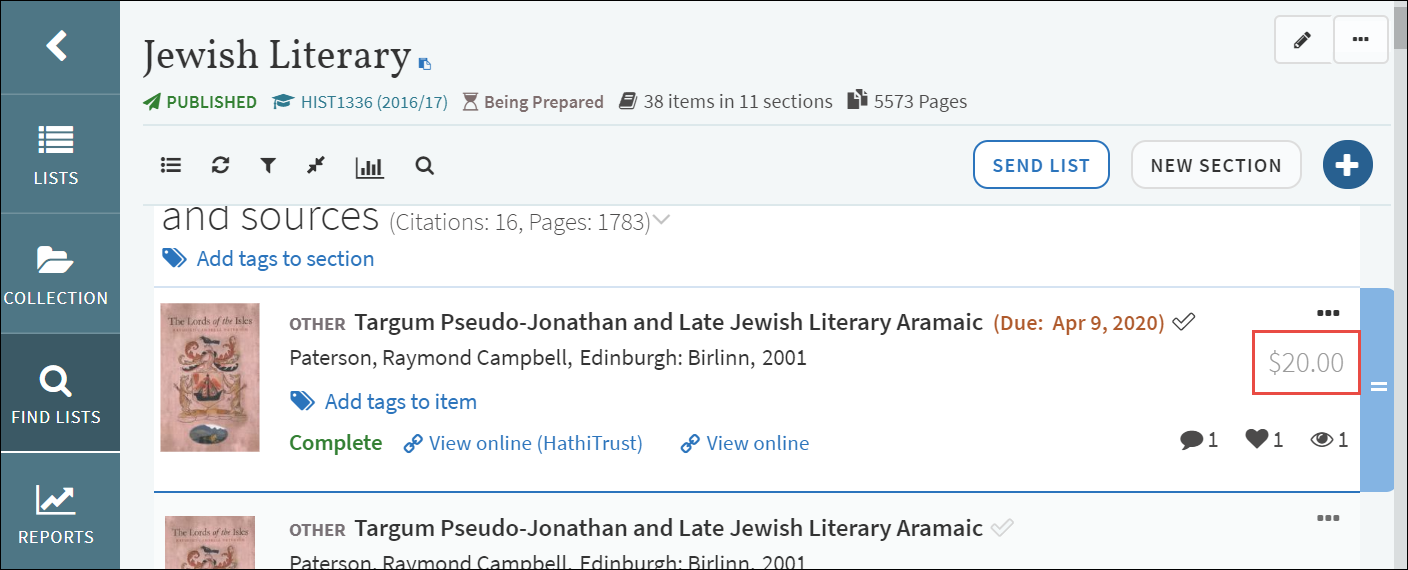Screen dimensions: 1408x570
Task: Click the first citation's book cover thumbnail
Action: tap(210, 377)
